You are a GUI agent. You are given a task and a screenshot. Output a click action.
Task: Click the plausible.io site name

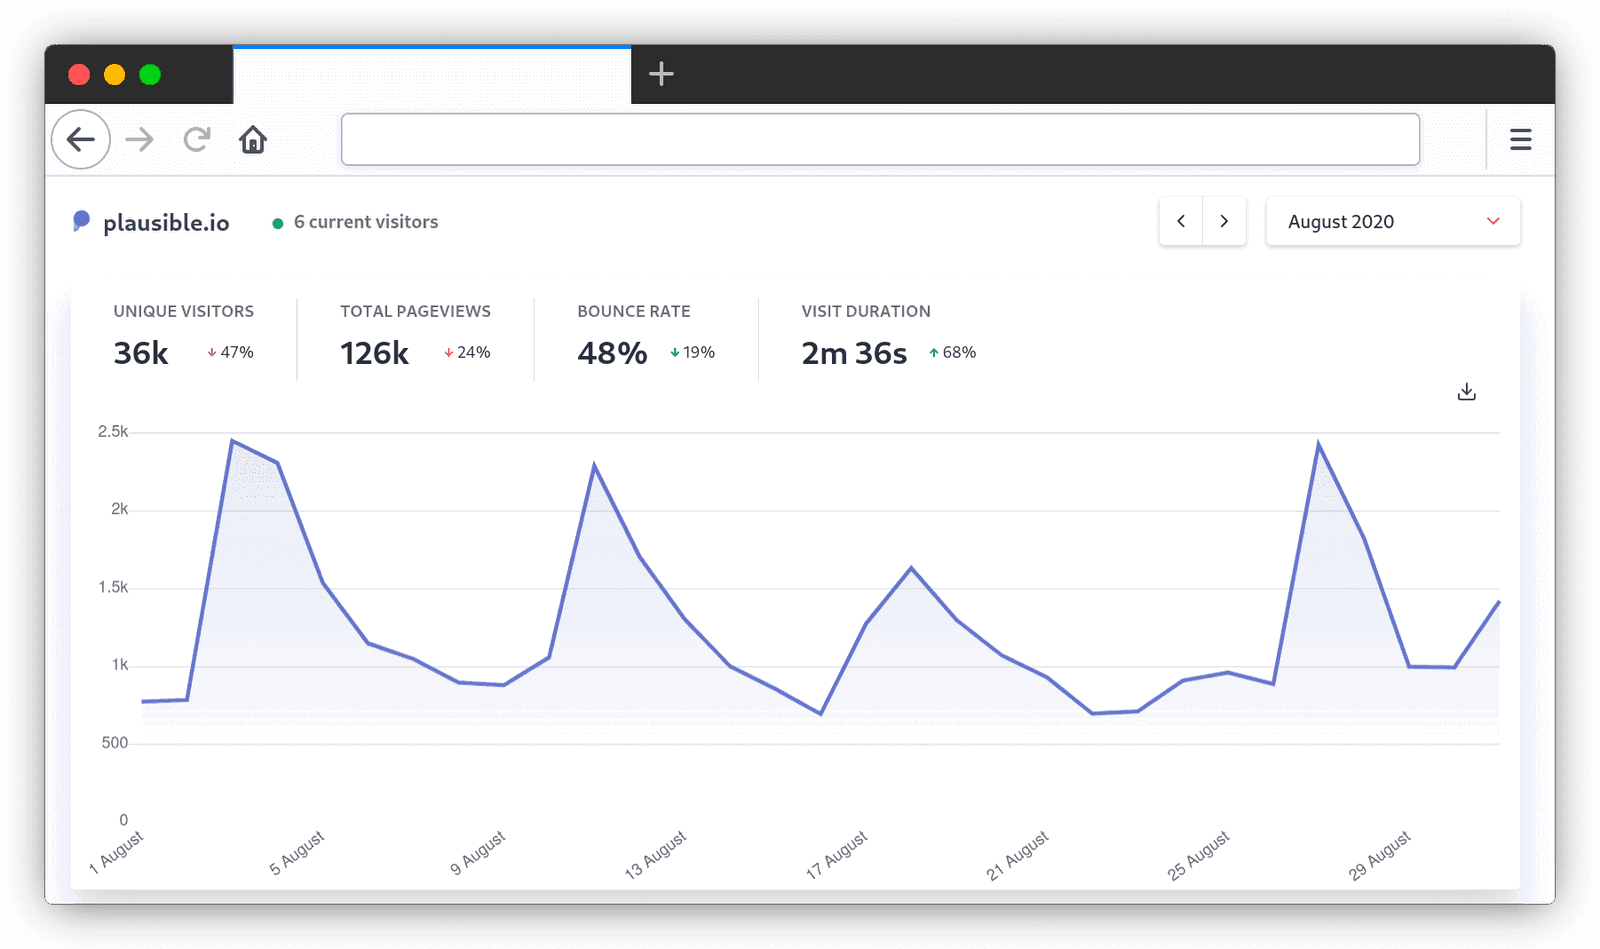point(166,222)
